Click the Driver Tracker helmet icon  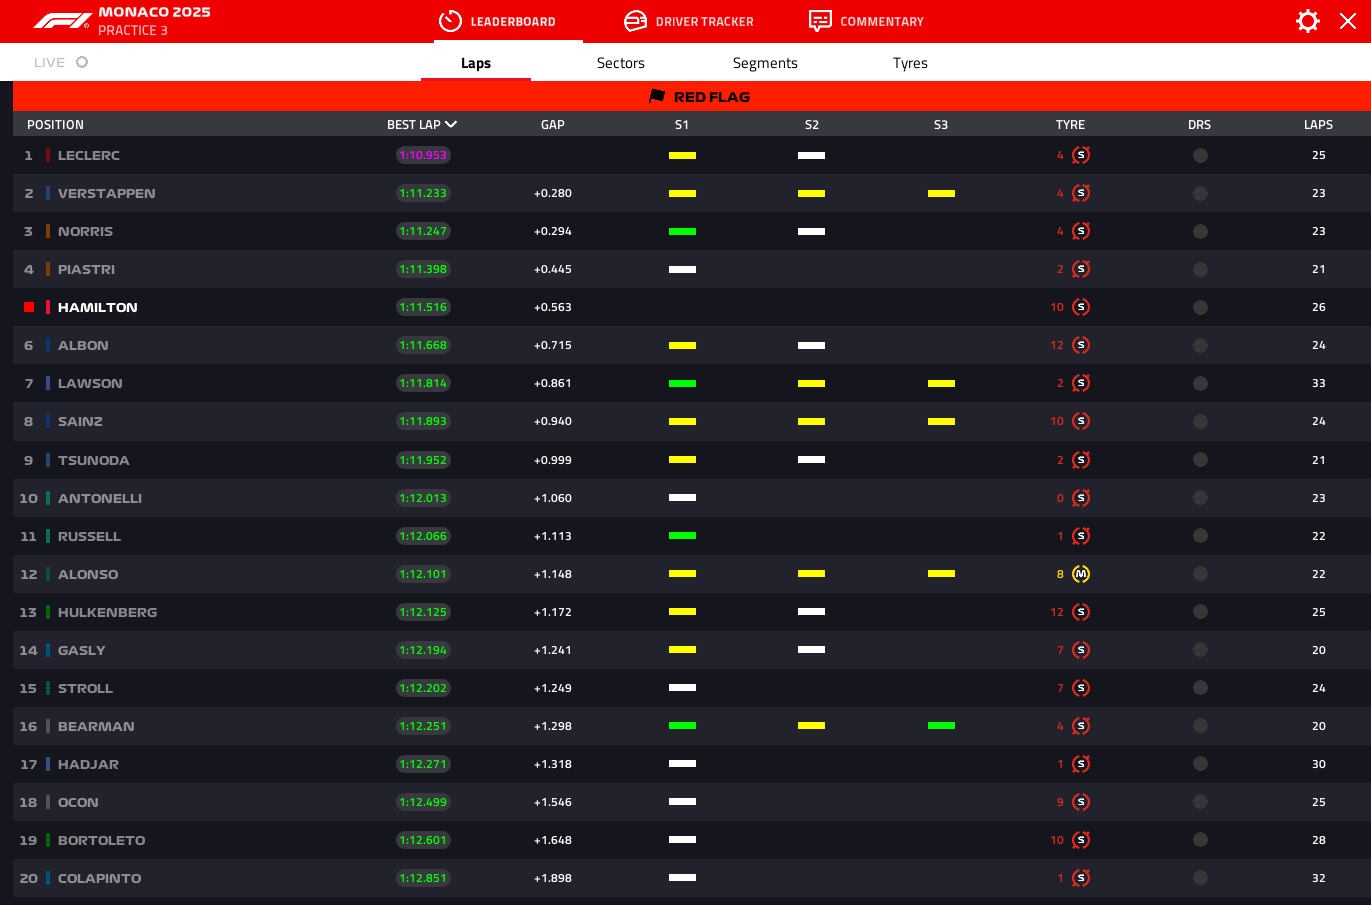pos(635,21)
